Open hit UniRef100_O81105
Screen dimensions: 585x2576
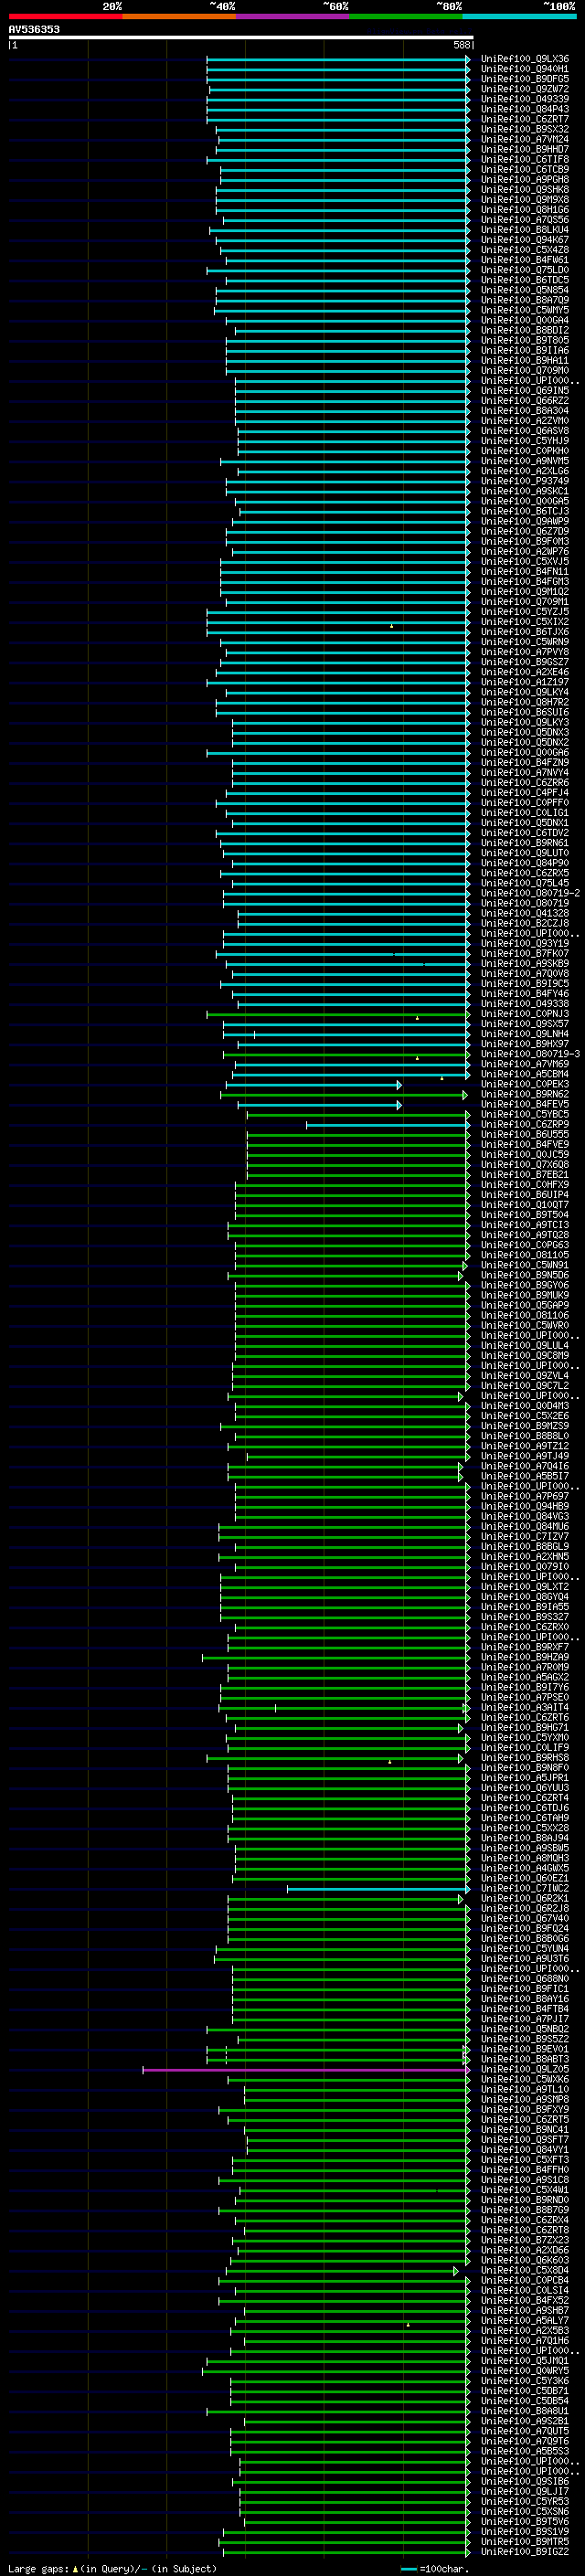pos(525,1255)
